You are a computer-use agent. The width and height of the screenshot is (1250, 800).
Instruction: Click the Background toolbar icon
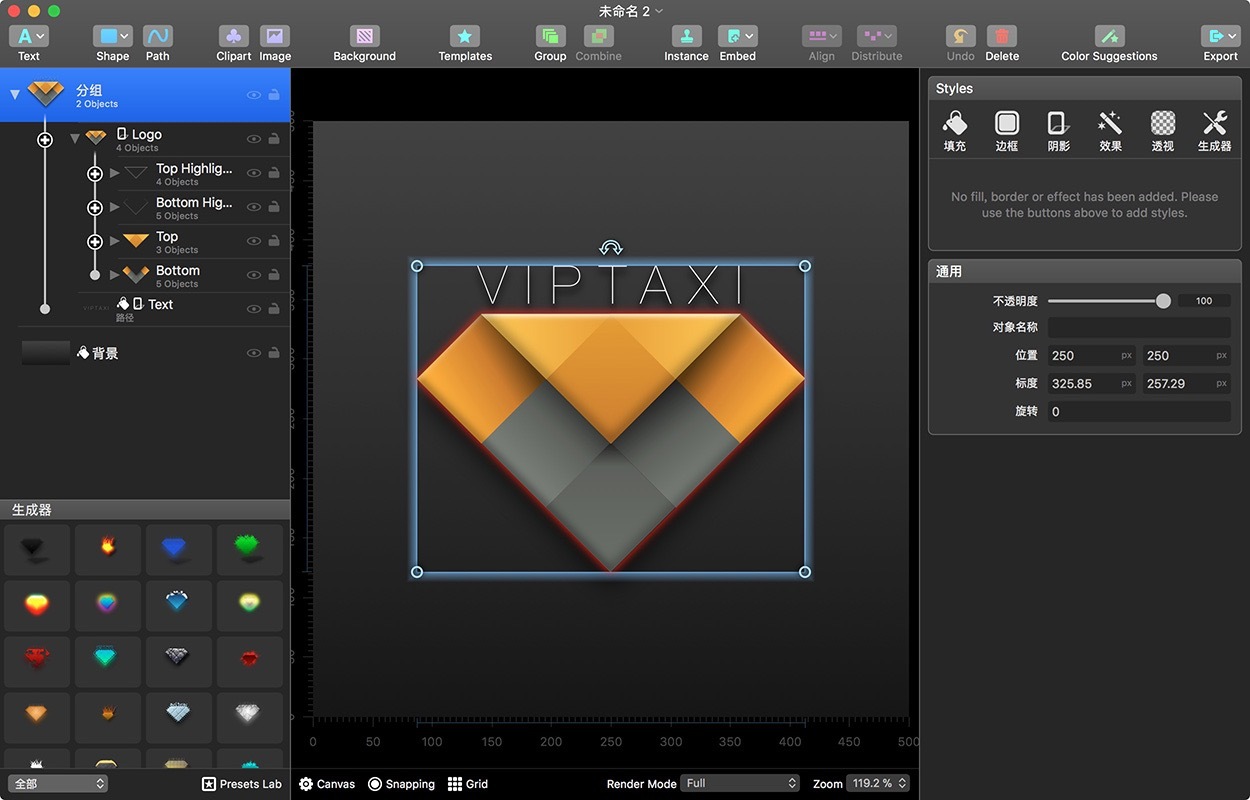coord(364,37)
